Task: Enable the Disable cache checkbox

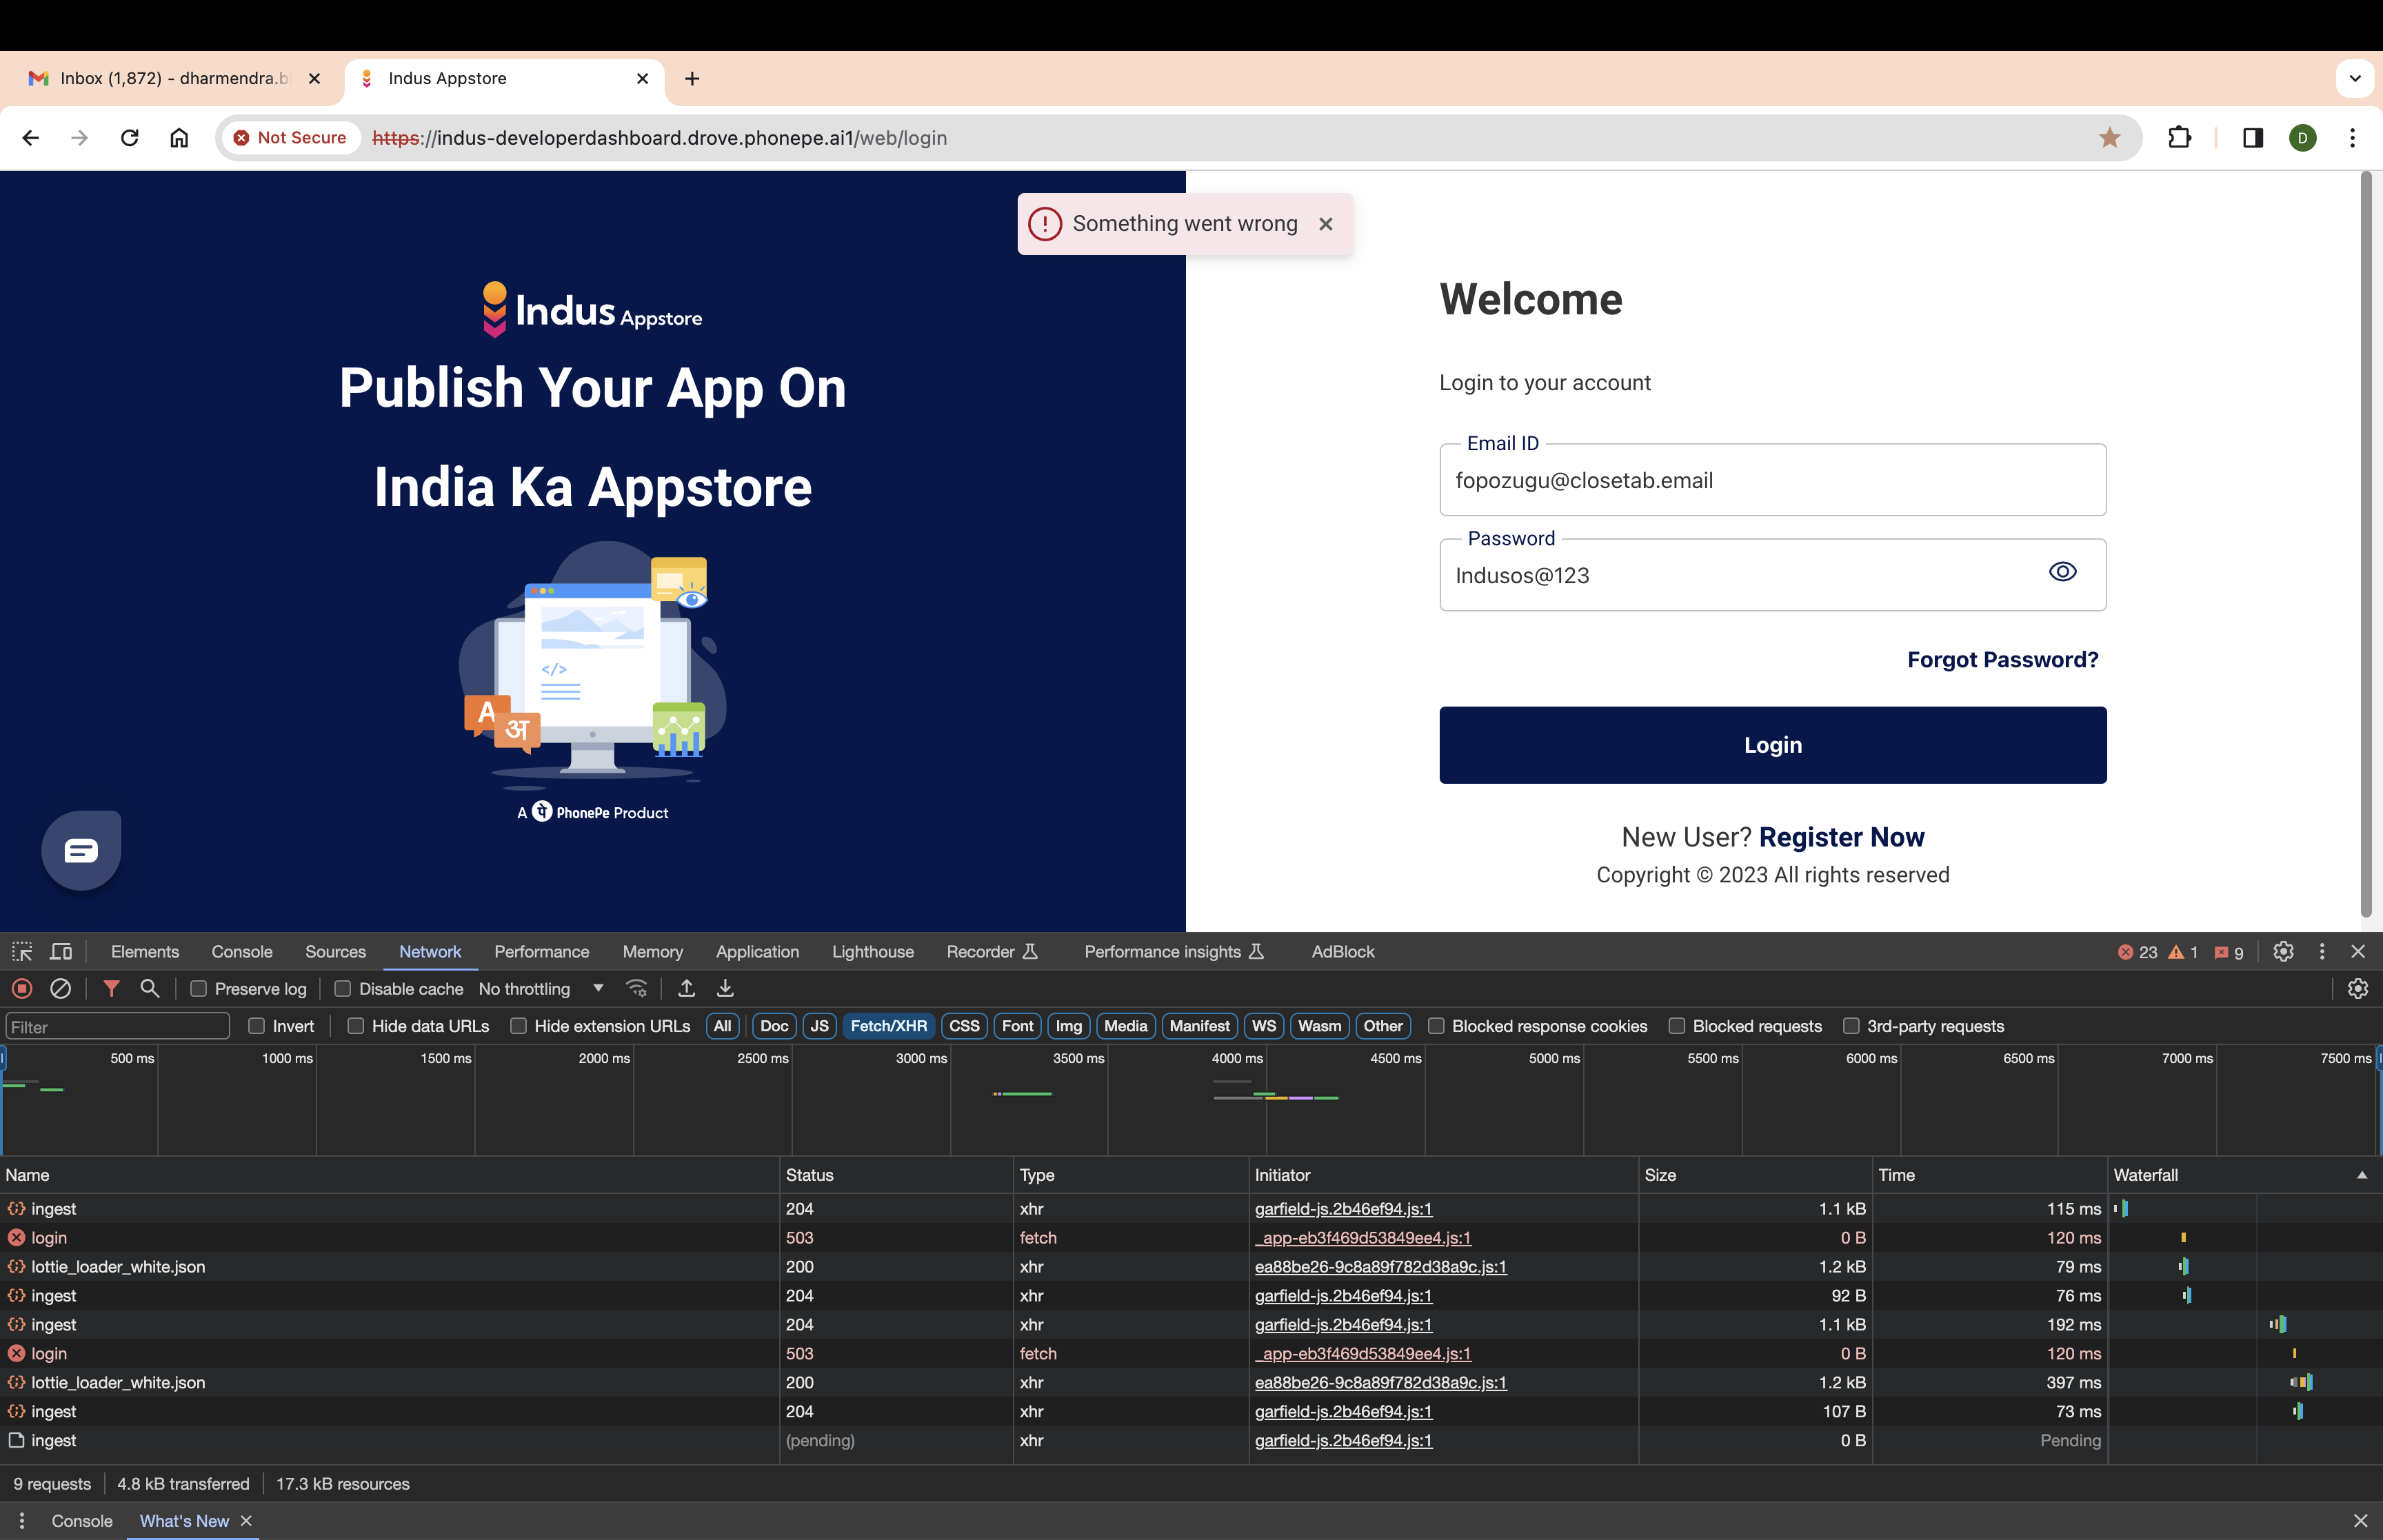Action: 342,988
